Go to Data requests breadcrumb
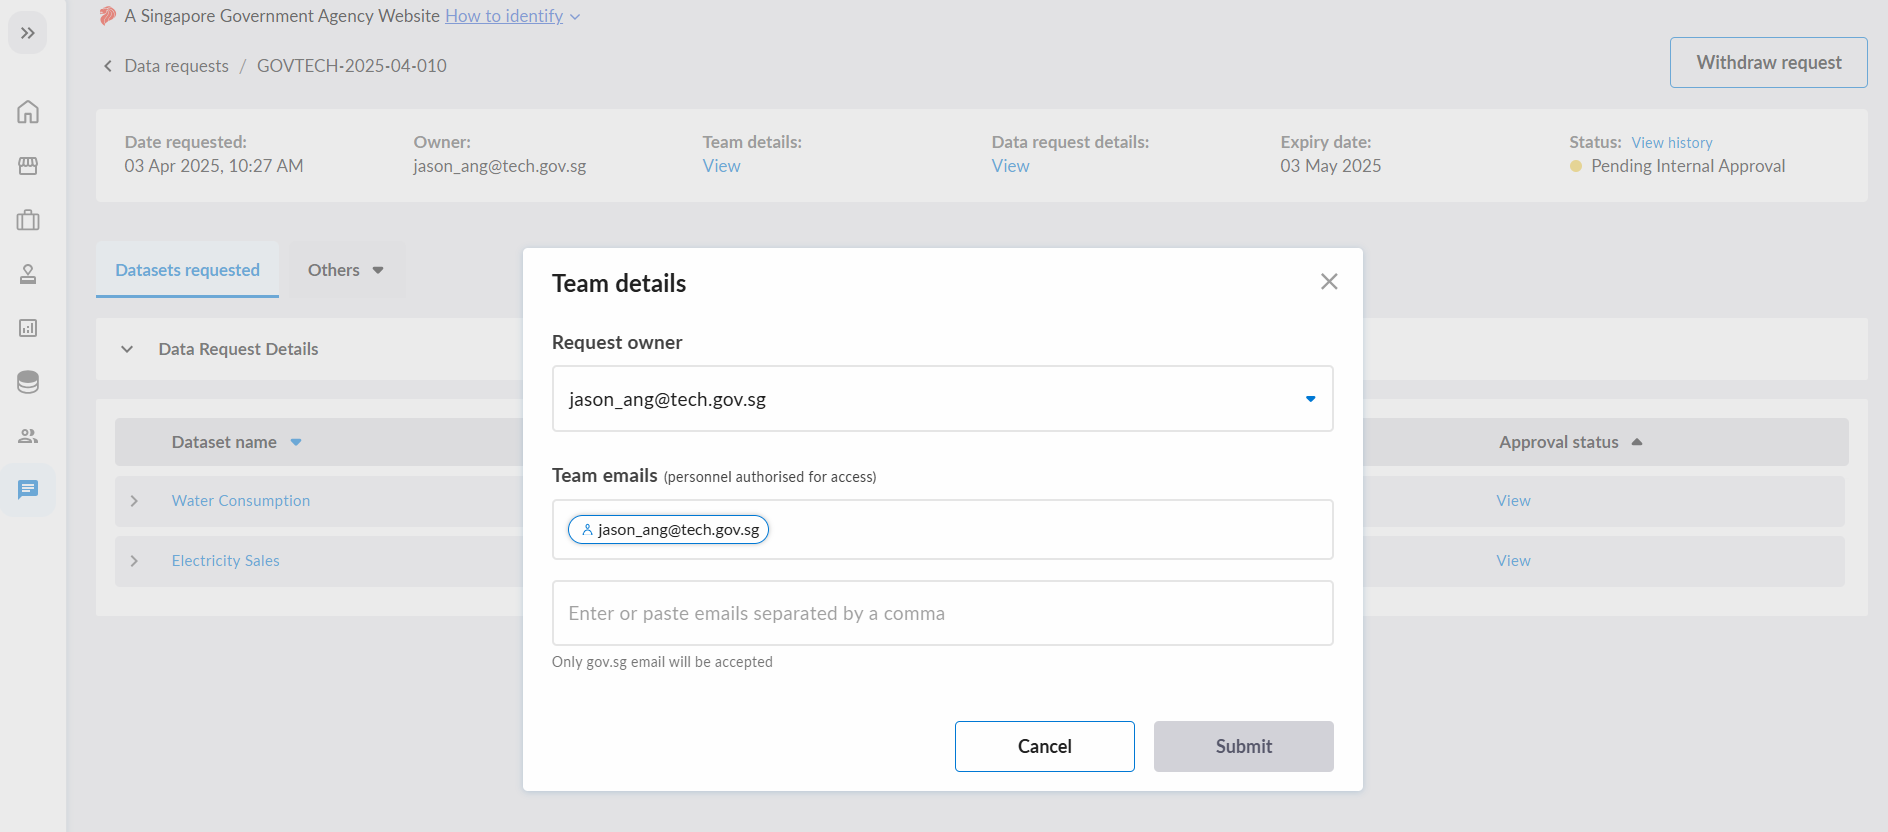Screen dimensions: 1888x832 click(x=176, y=66)
